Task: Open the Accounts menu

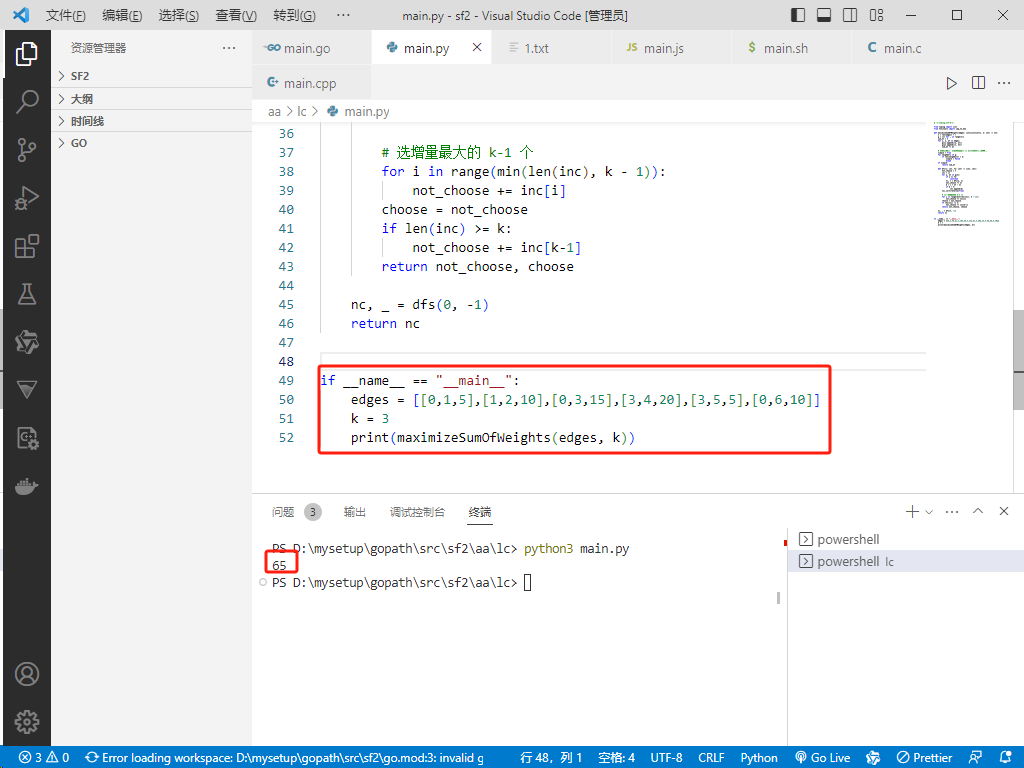Action: [x=27, y=674]
